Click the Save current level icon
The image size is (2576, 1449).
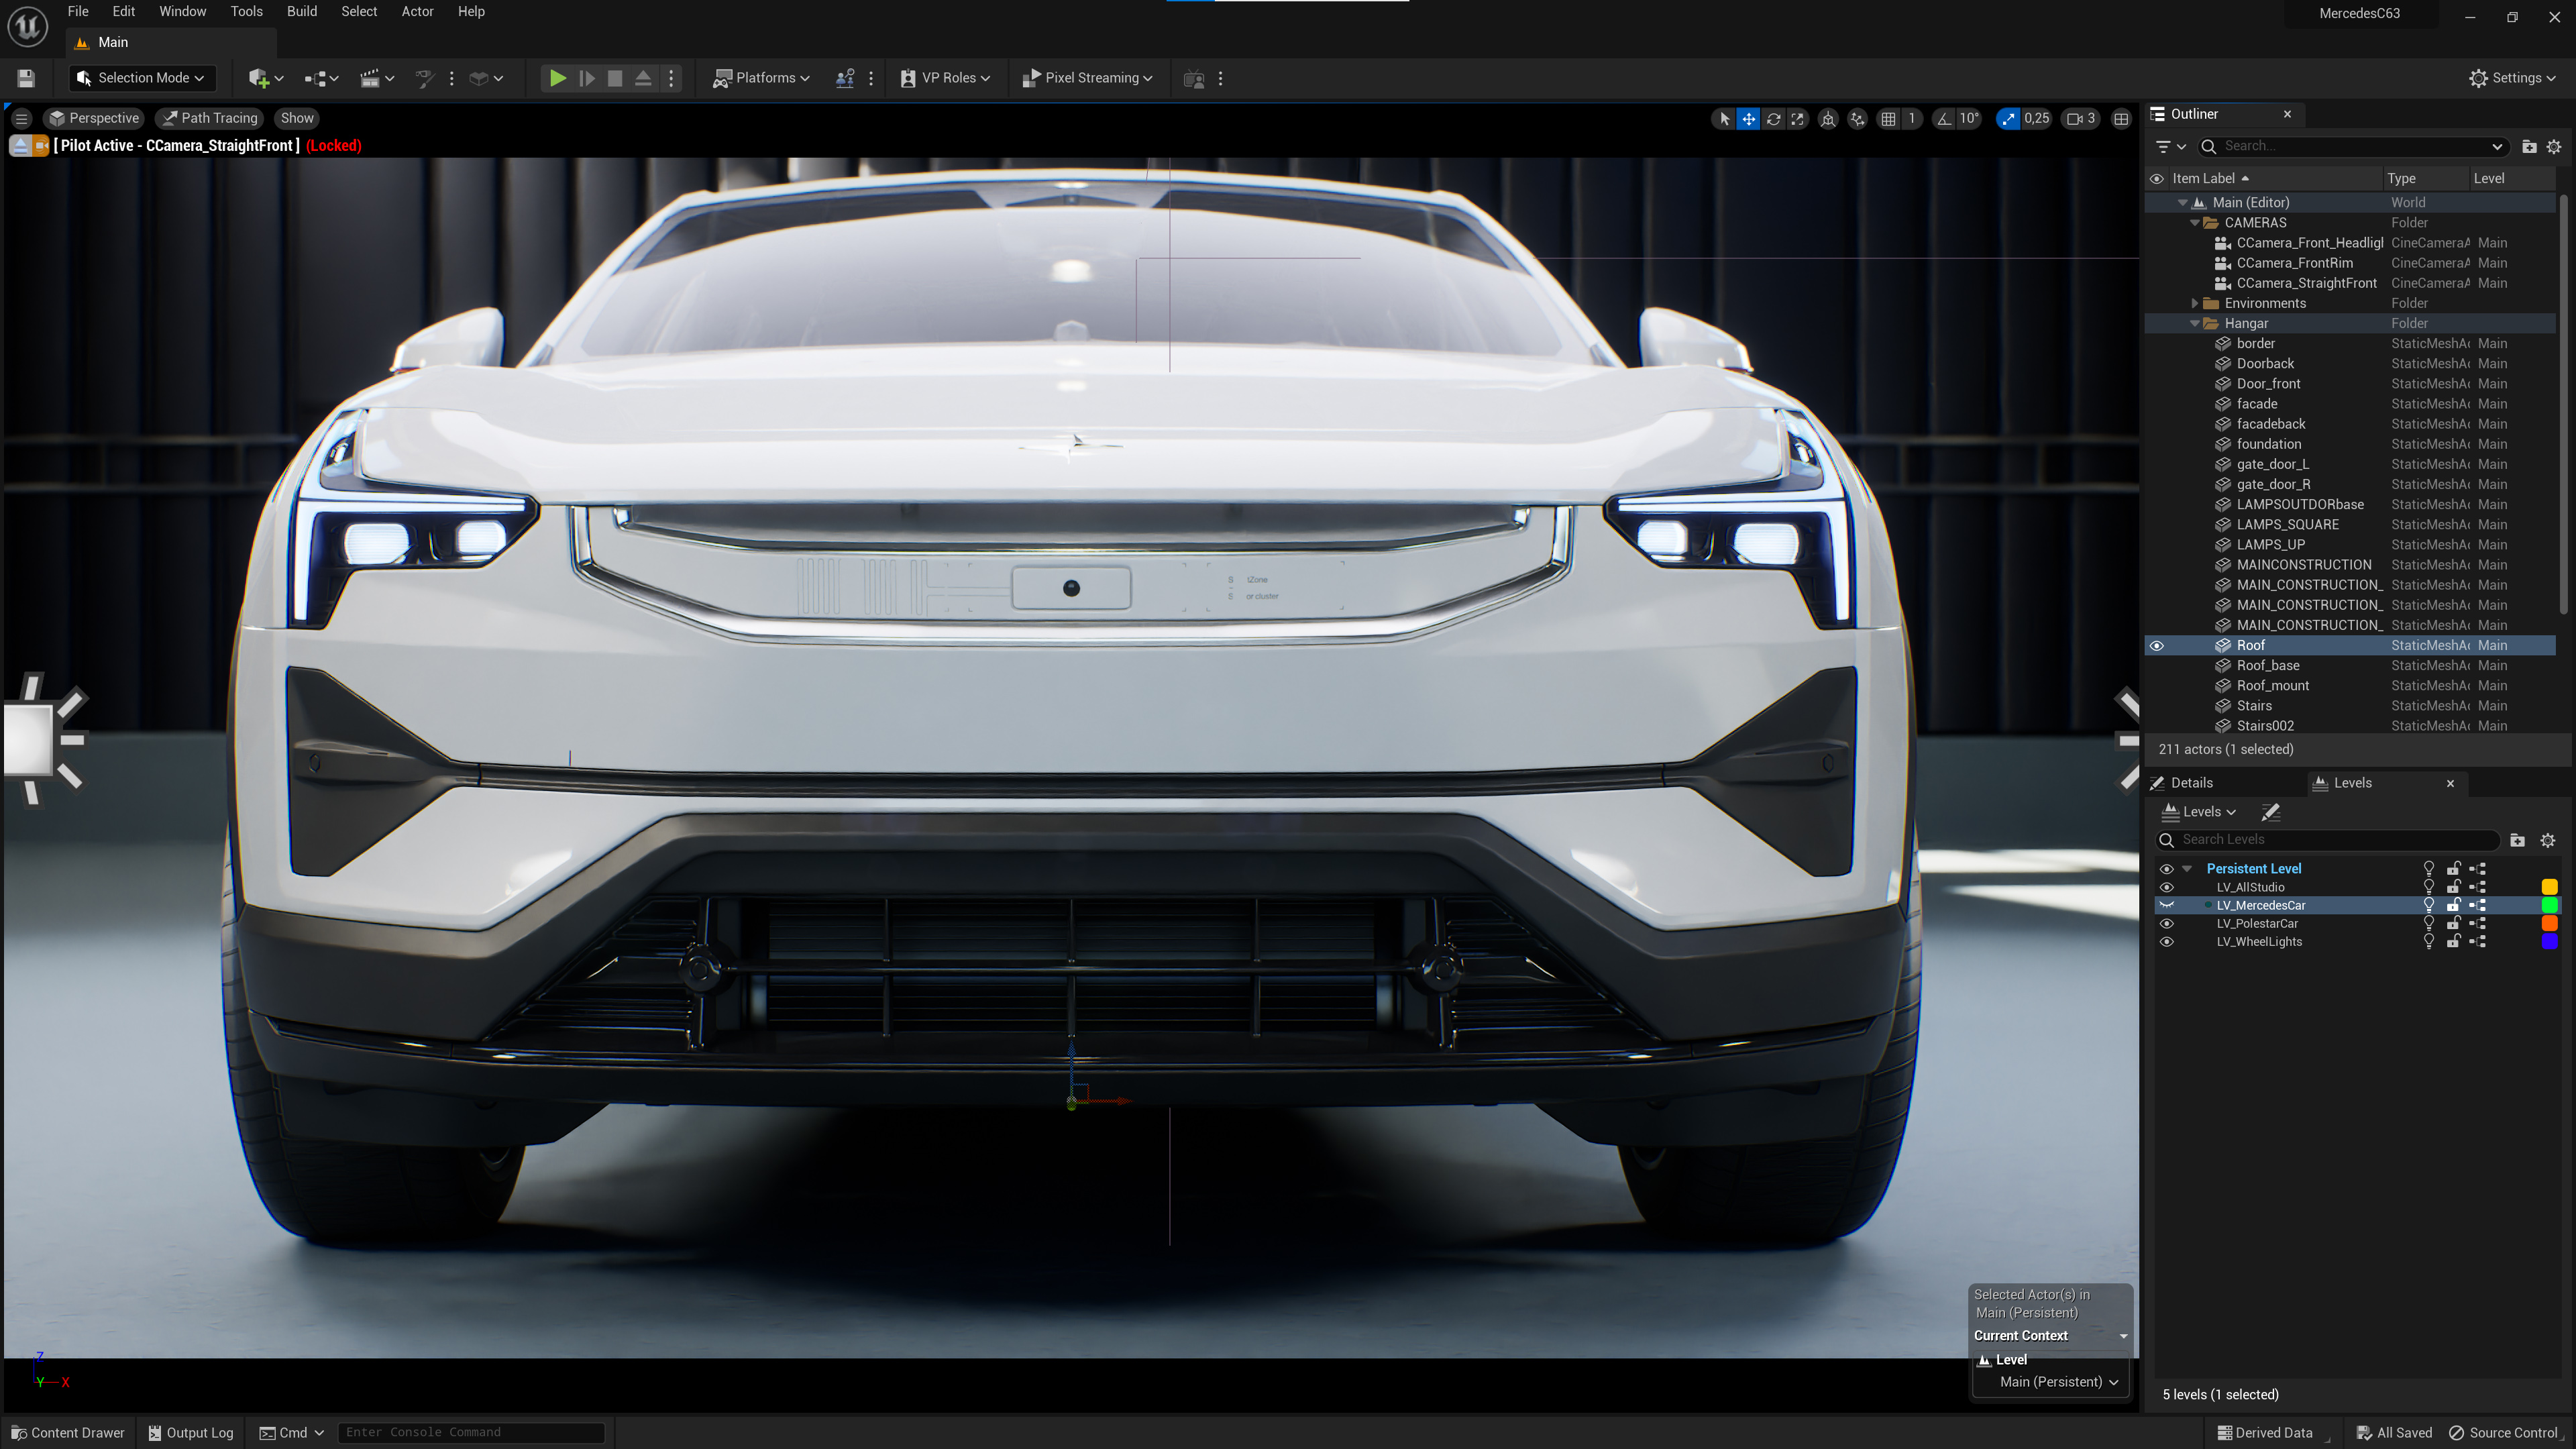26,78
